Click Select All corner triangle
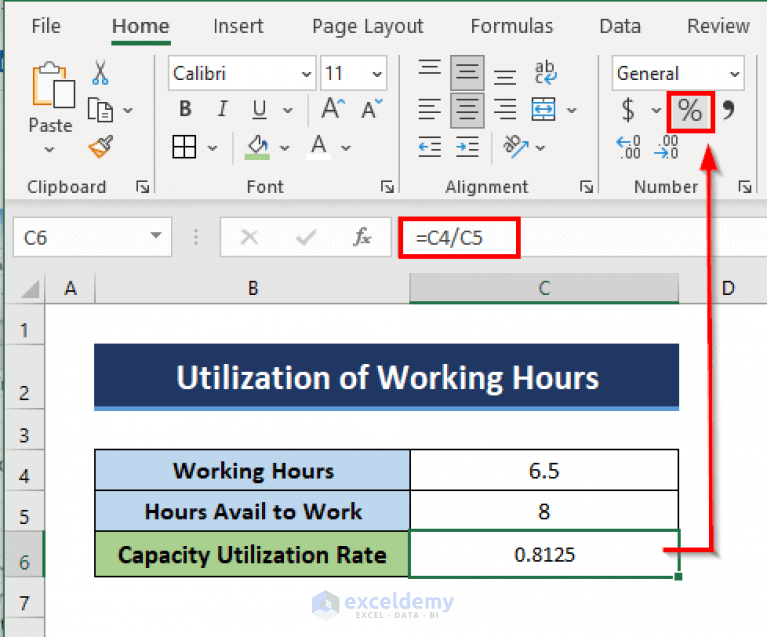Image resolution: width=767 pixels, height=637 pixels. tap(30, 289)
